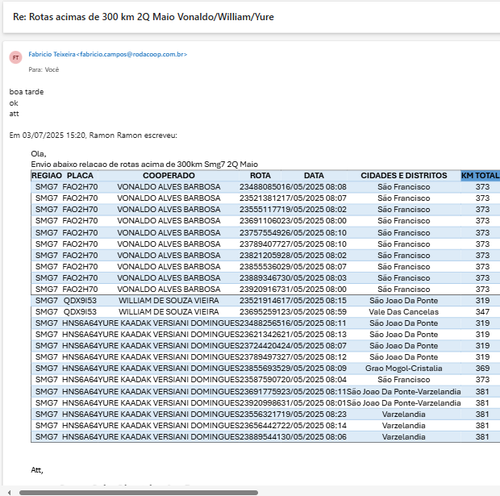This screenshot has height=496, width=500.
Task: Click the scrollbar left arrow
Action: coord(9,492)
